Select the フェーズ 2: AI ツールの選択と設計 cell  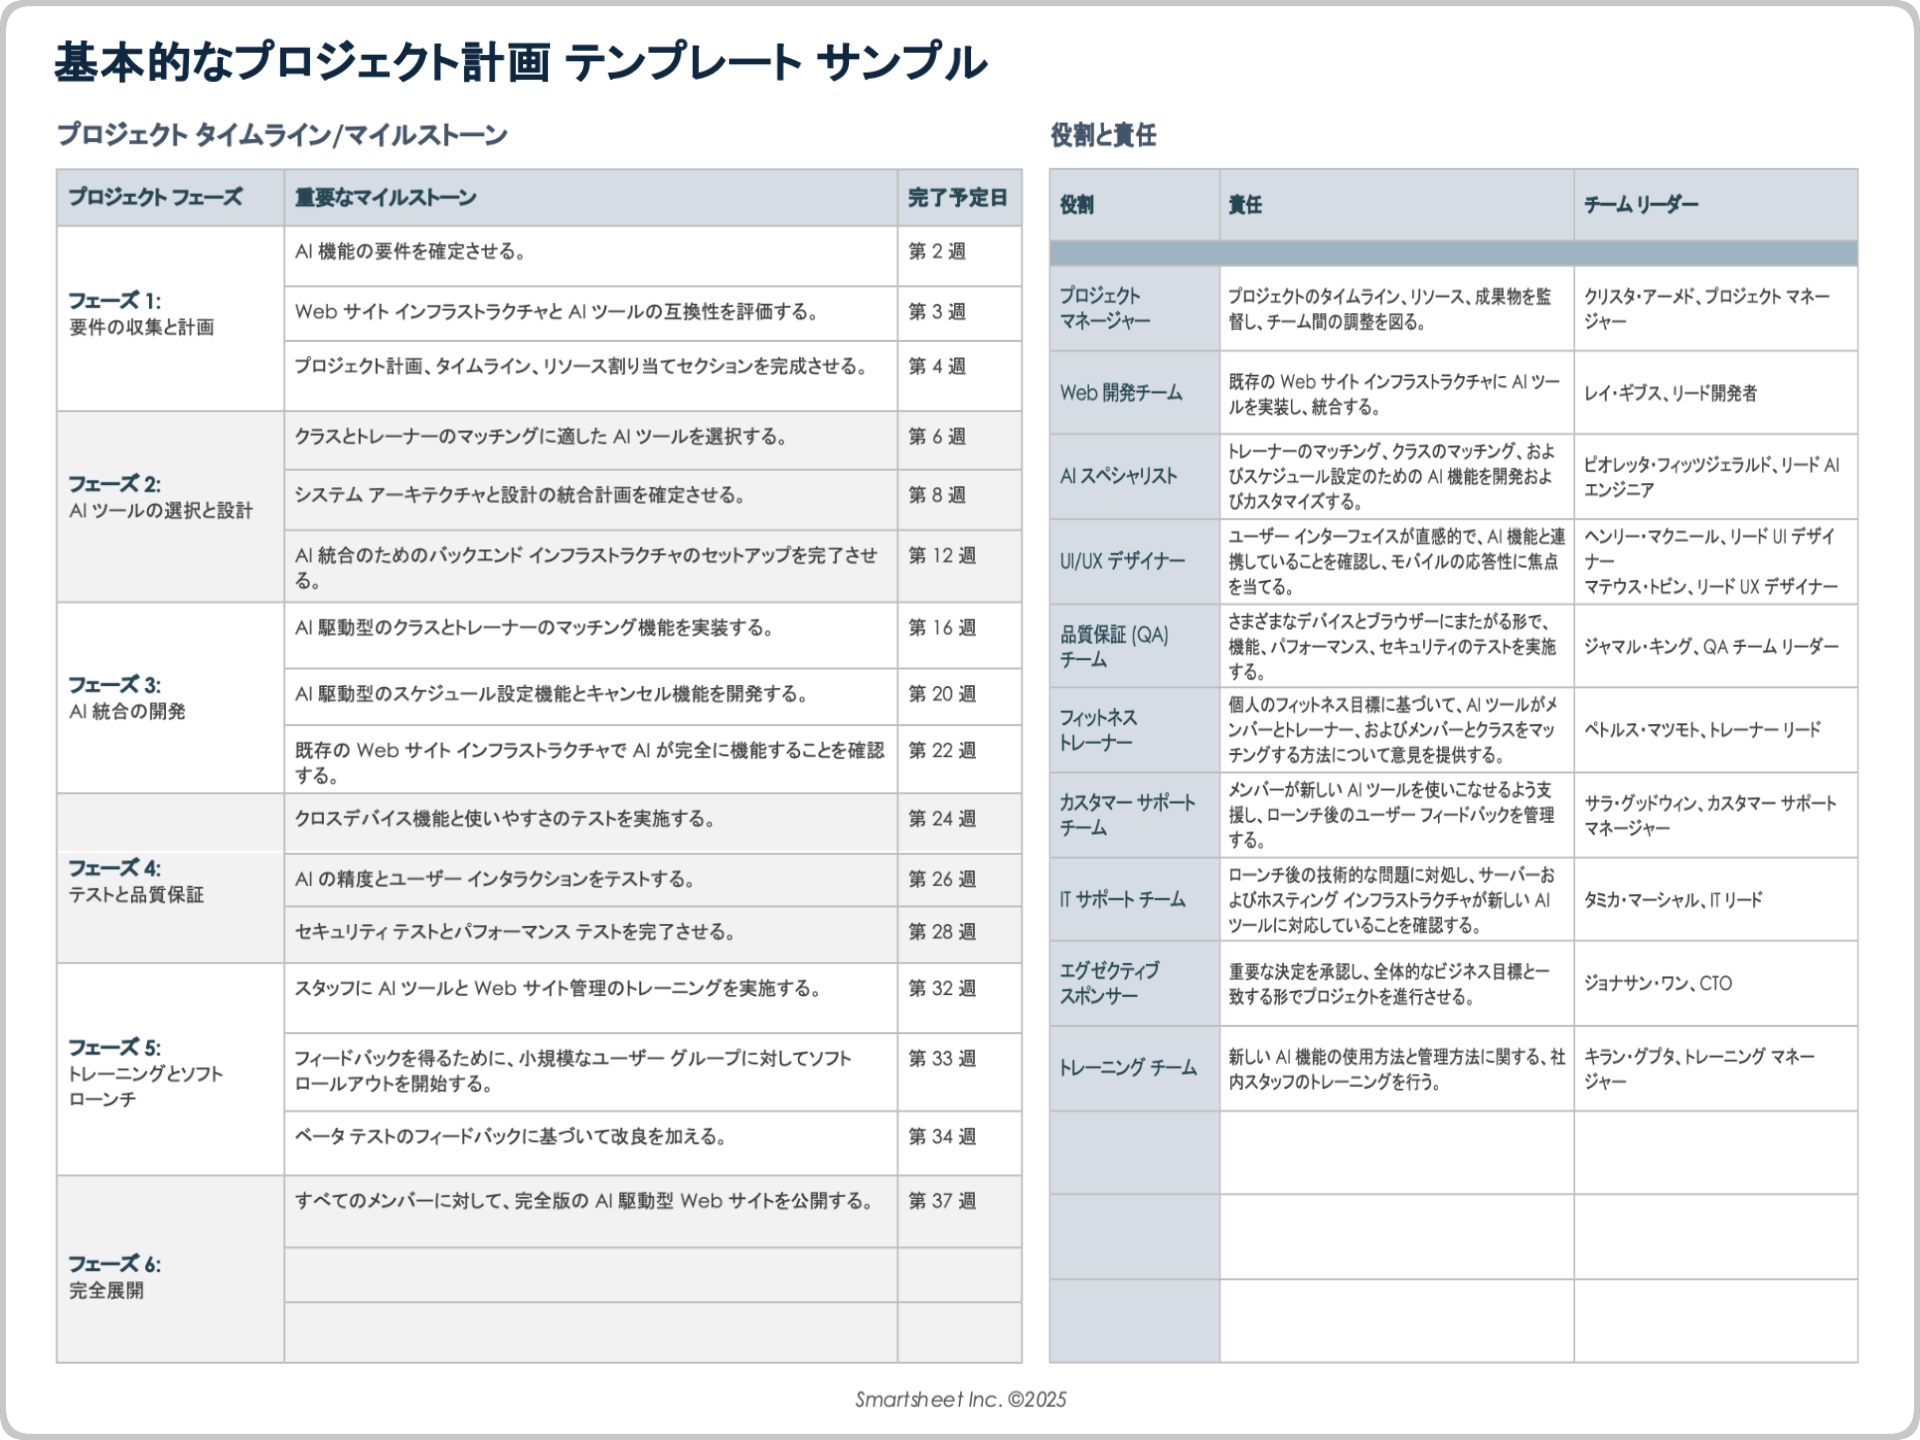[170, 506]
